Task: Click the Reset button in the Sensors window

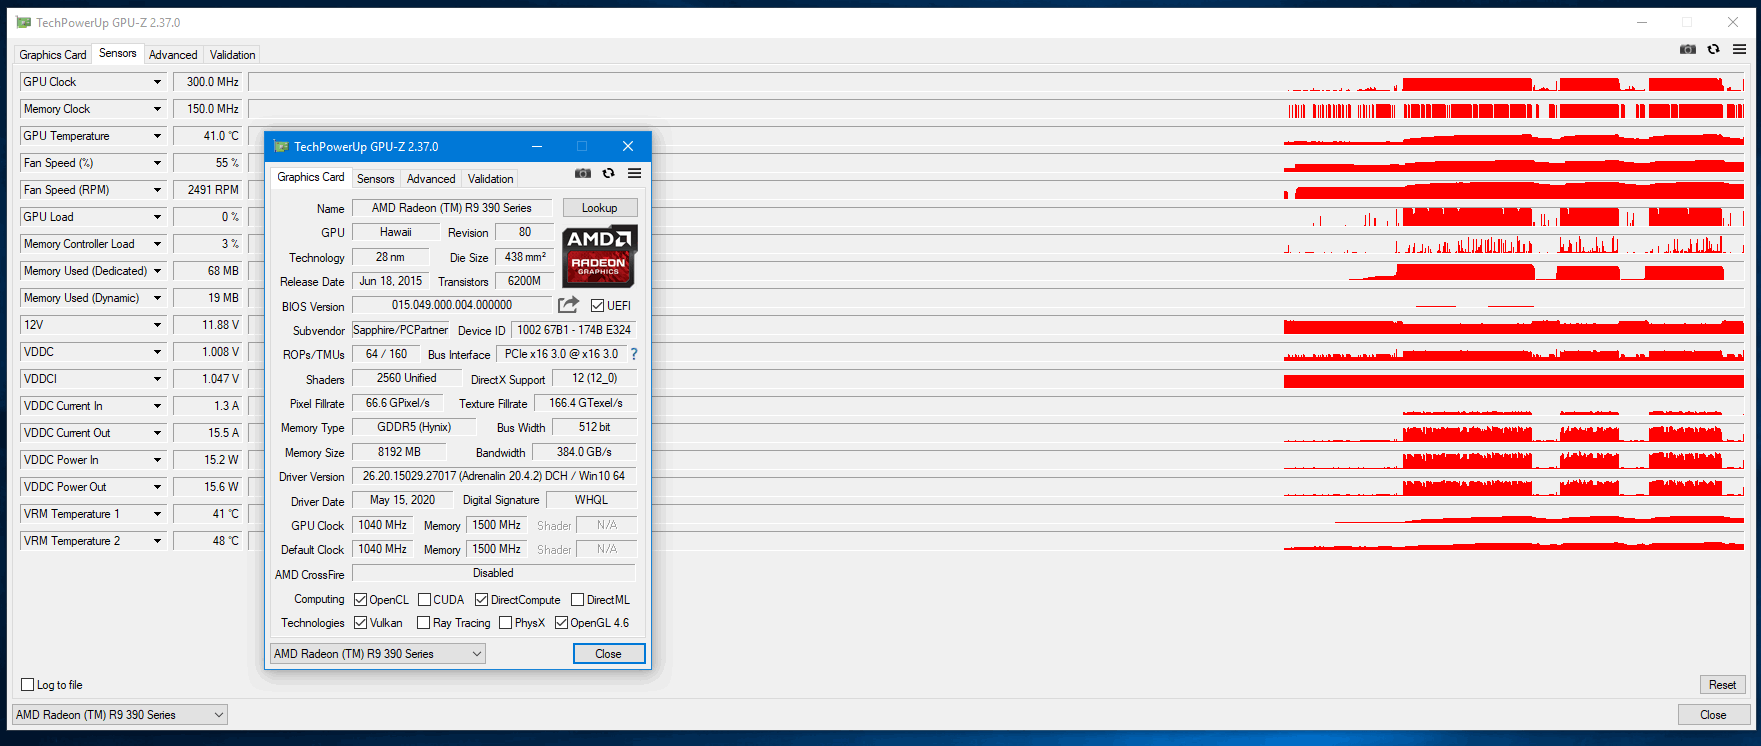Action: [1722, 685]
